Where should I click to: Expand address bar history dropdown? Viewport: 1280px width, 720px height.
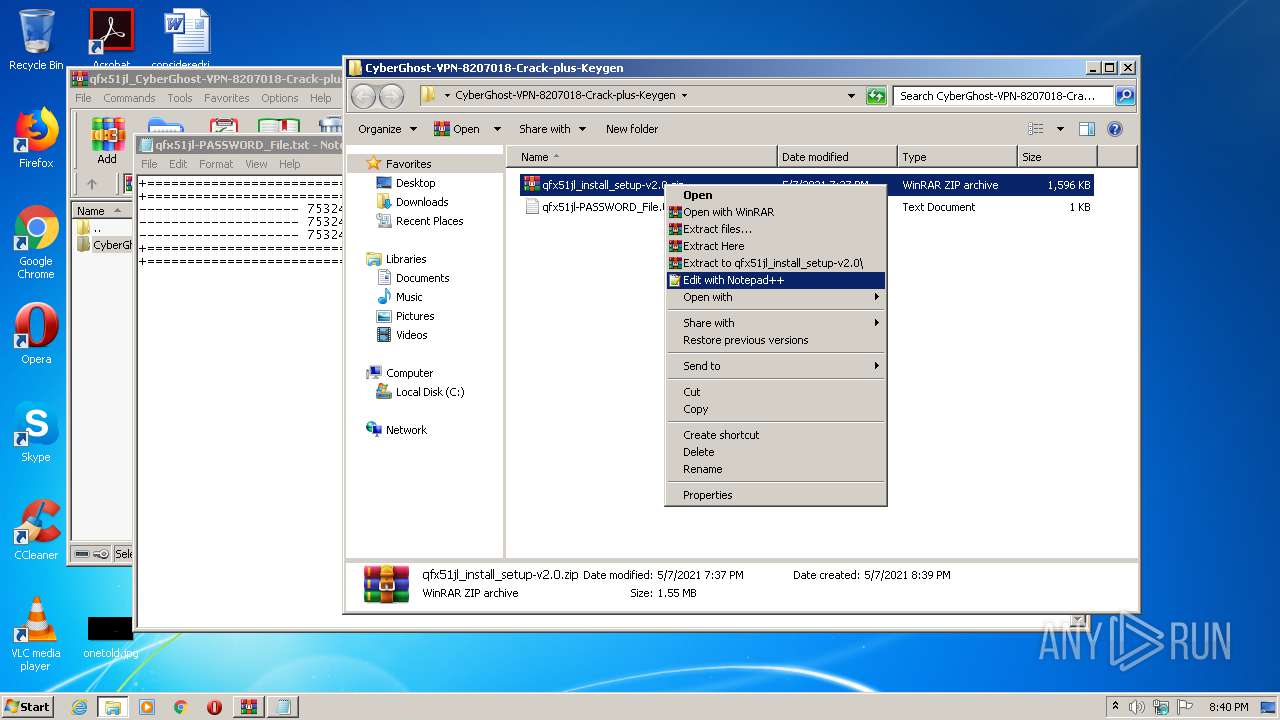point(851,96)
